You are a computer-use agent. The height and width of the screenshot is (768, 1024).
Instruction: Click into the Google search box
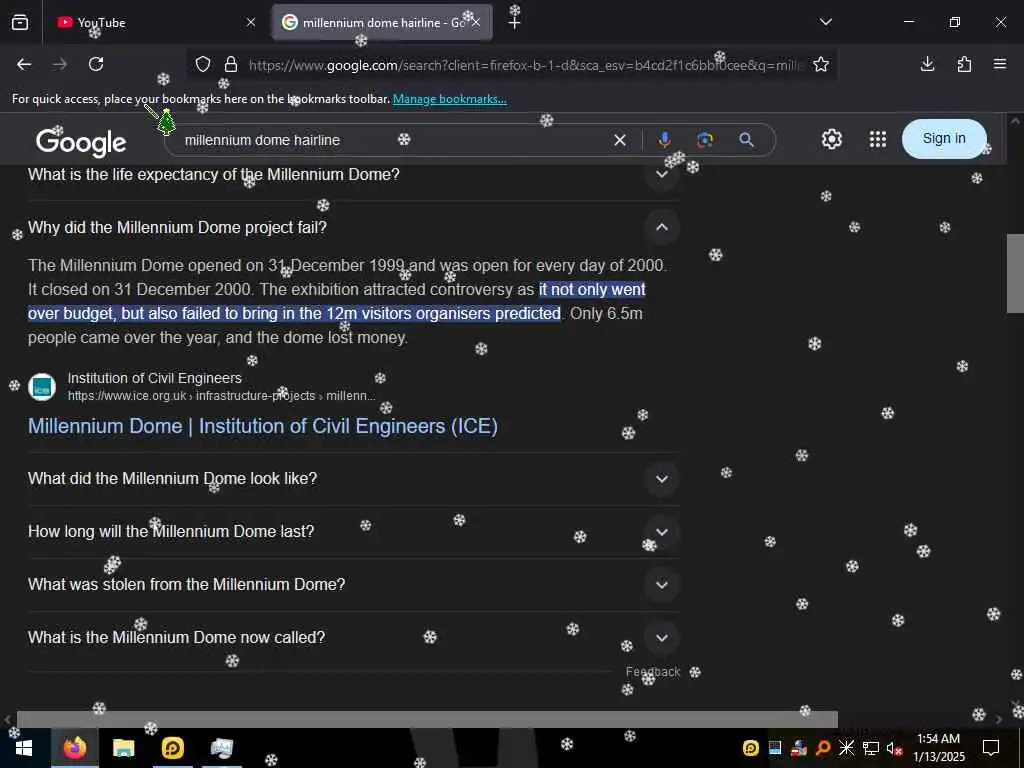[392, 140]
